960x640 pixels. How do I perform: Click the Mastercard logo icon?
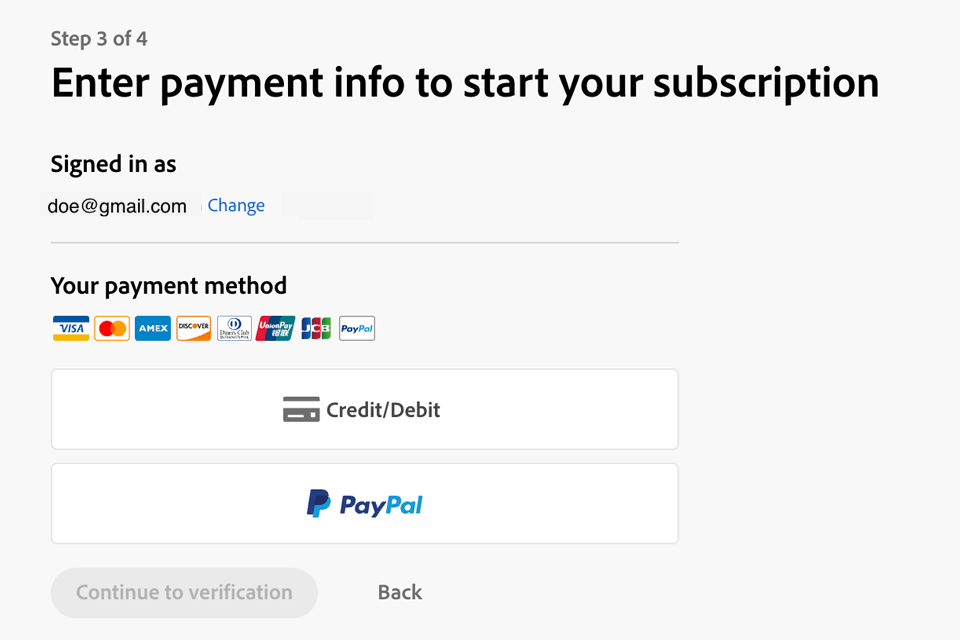(x=112, y=328)
